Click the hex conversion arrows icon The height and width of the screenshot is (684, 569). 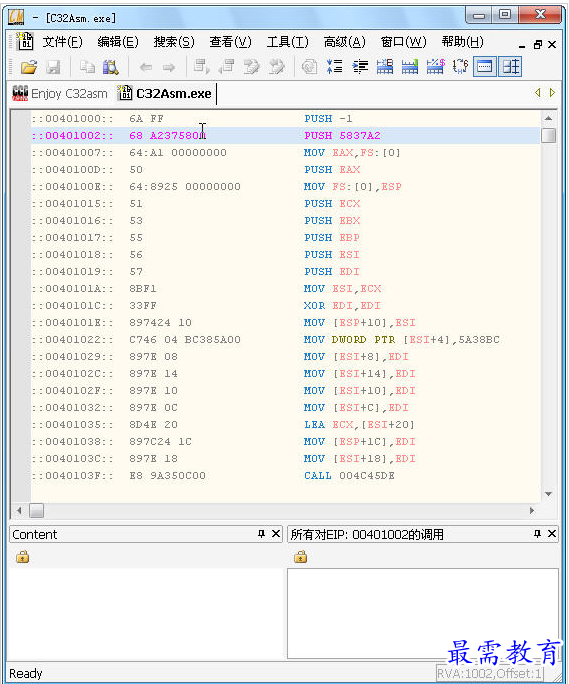point(460,67)
